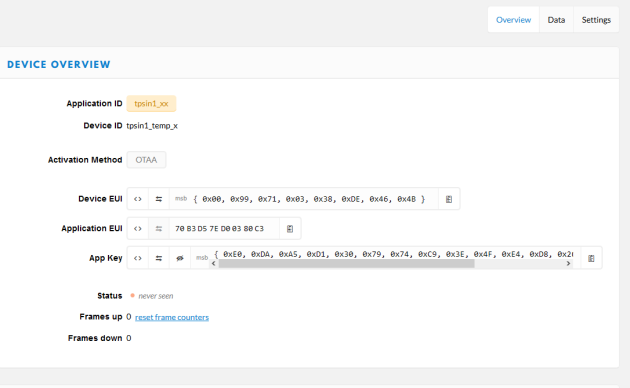630x388 pixels.
Task: Toggle Application EUI code format icon
Action: (138, 229)
